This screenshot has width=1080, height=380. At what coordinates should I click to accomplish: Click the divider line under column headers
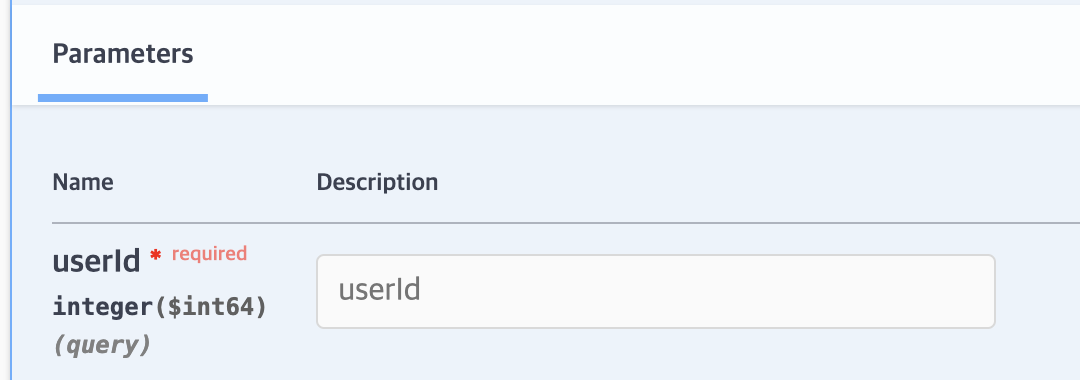(x=565, y=223)
